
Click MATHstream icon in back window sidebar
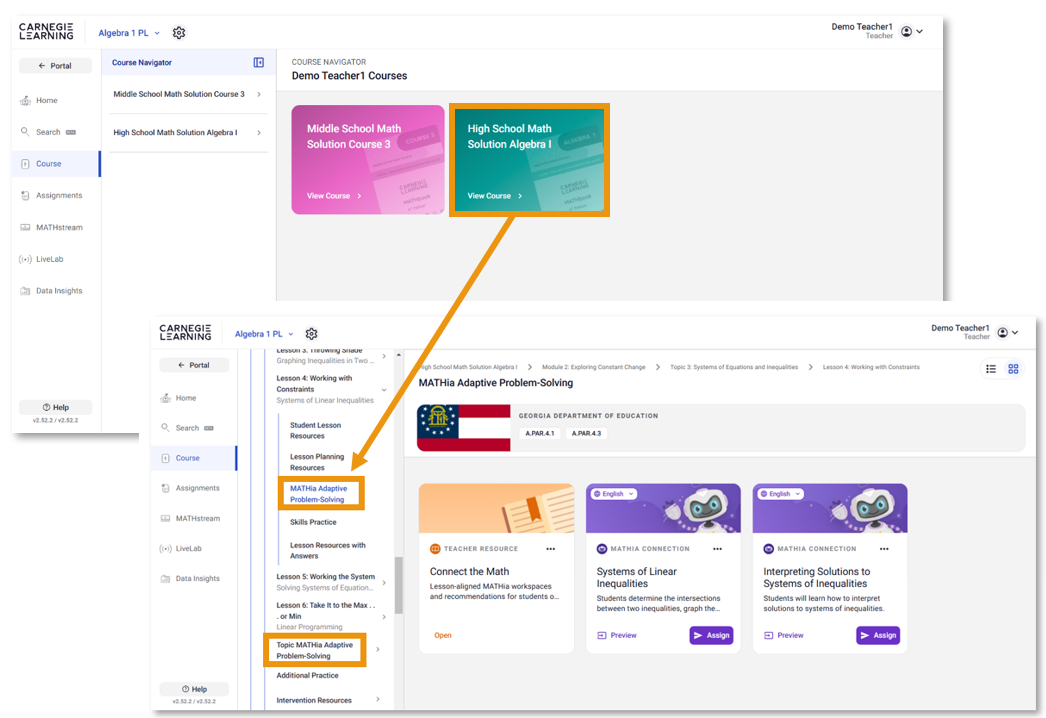(25, 228)
